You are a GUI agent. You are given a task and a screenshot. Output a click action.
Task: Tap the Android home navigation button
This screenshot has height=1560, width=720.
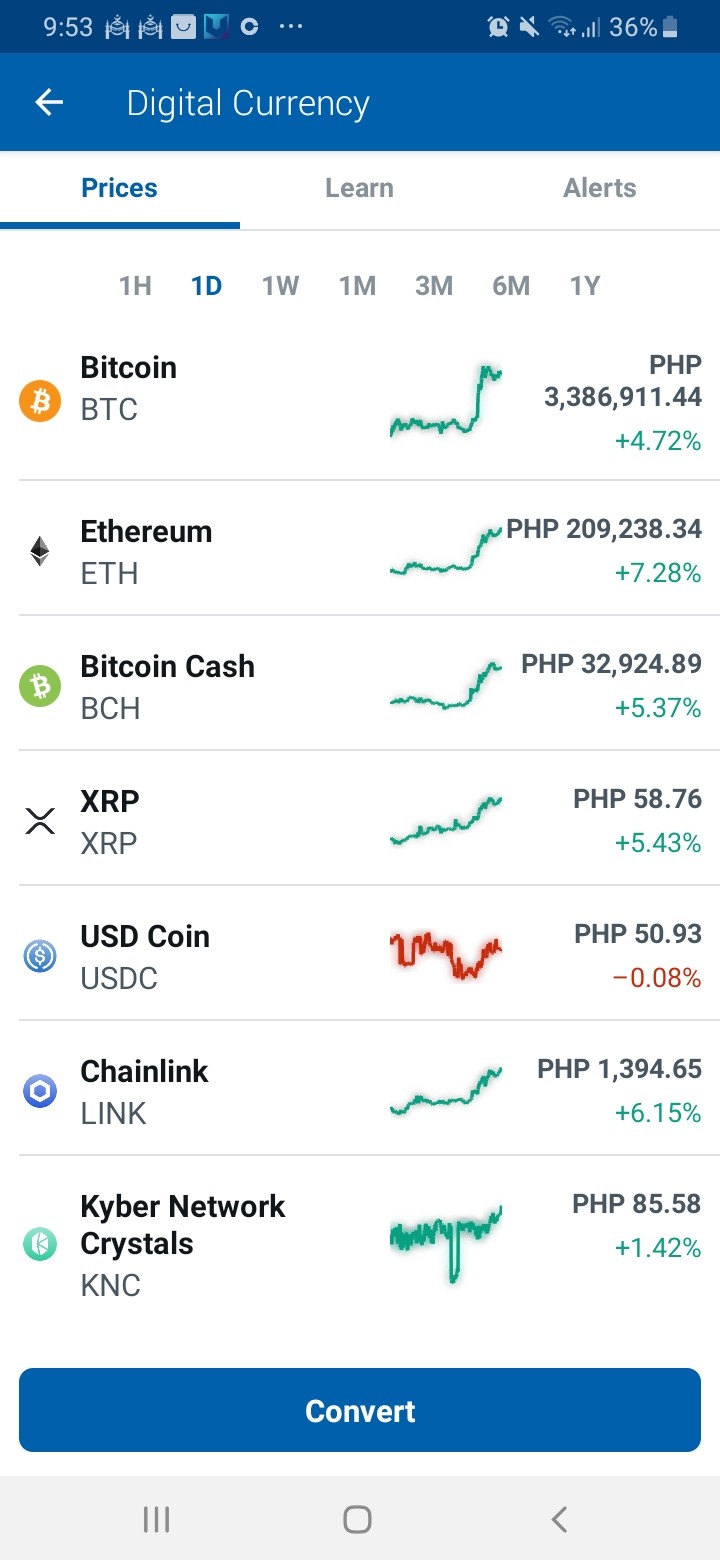tap(358, 1519)
